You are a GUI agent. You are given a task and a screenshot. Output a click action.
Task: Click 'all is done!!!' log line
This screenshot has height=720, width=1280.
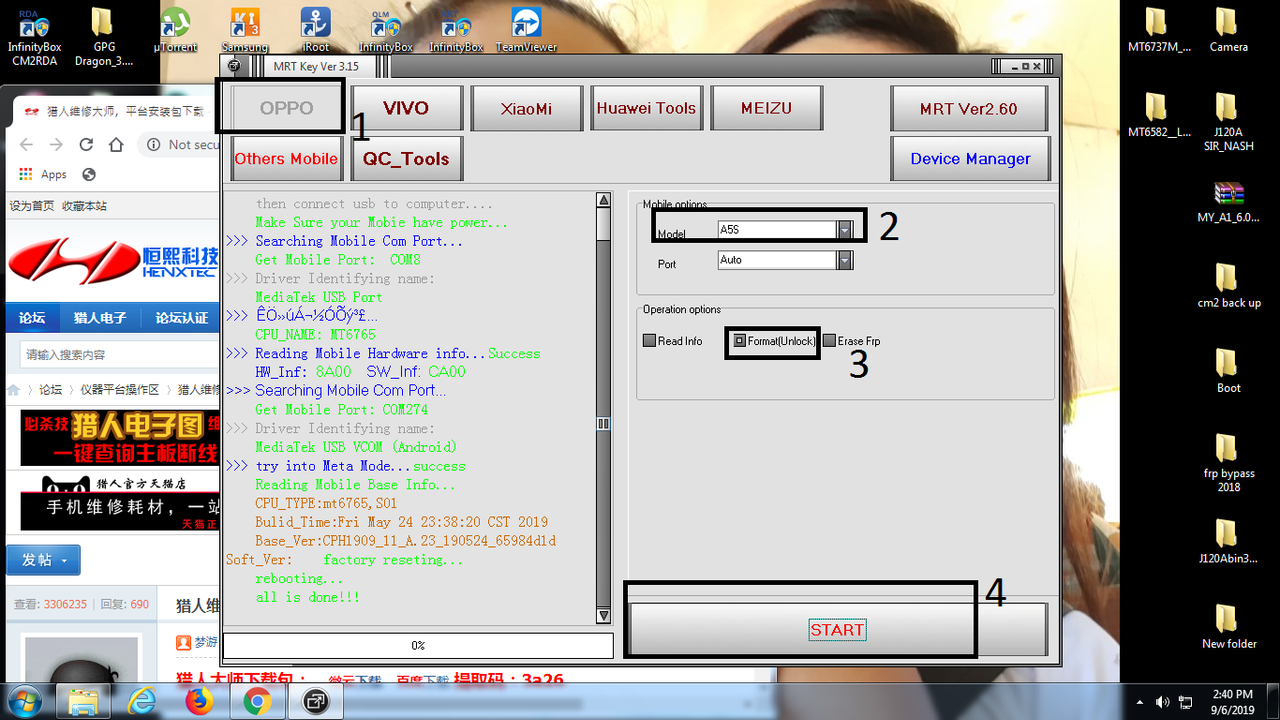tap(307, 597)
